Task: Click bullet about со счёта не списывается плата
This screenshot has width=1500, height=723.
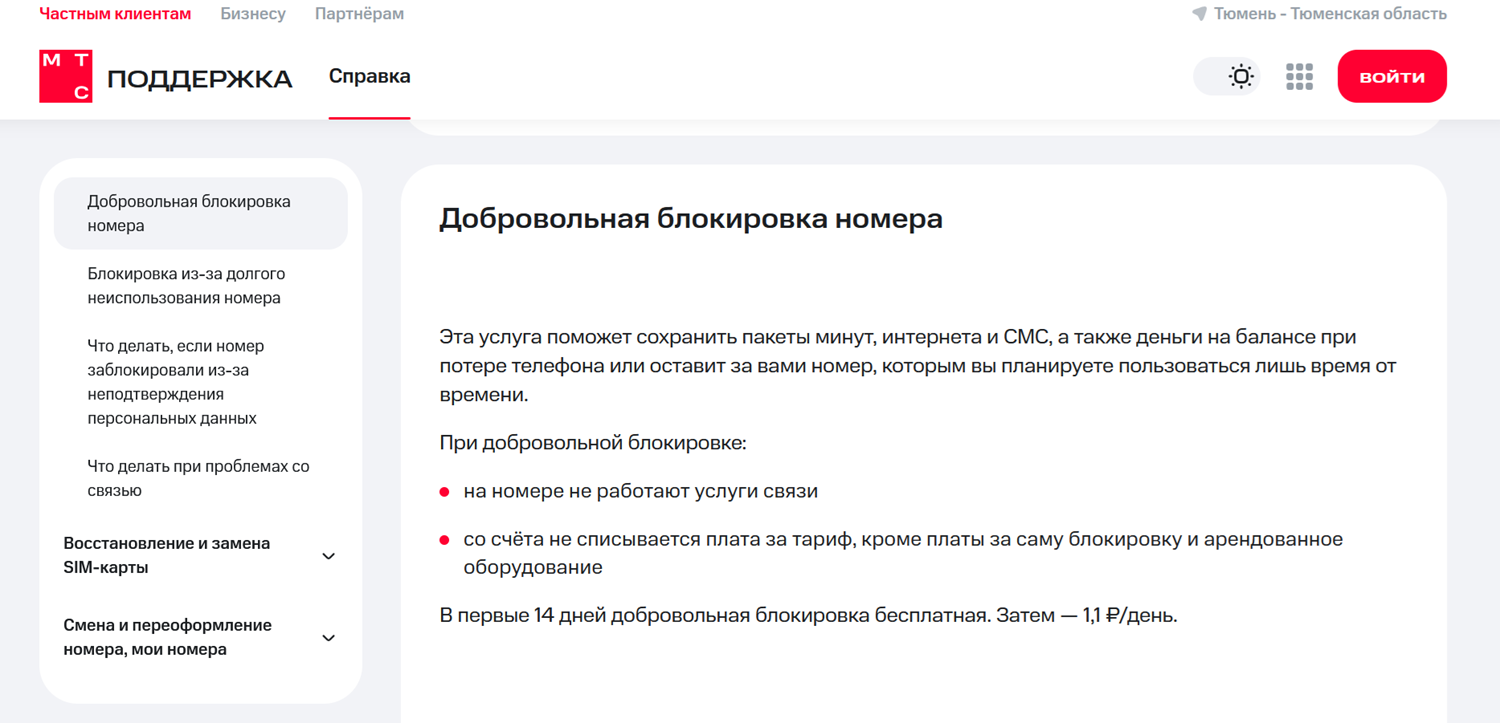Action: pyautogui.click(x=903, y=553)
